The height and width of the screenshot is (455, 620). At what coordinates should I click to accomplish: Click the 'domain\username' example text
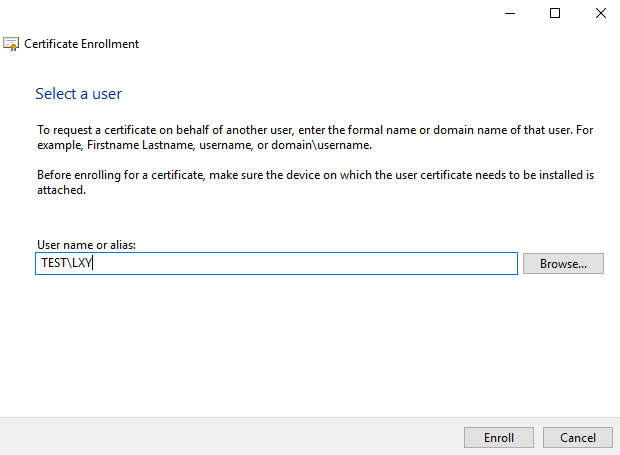[321, 145]
